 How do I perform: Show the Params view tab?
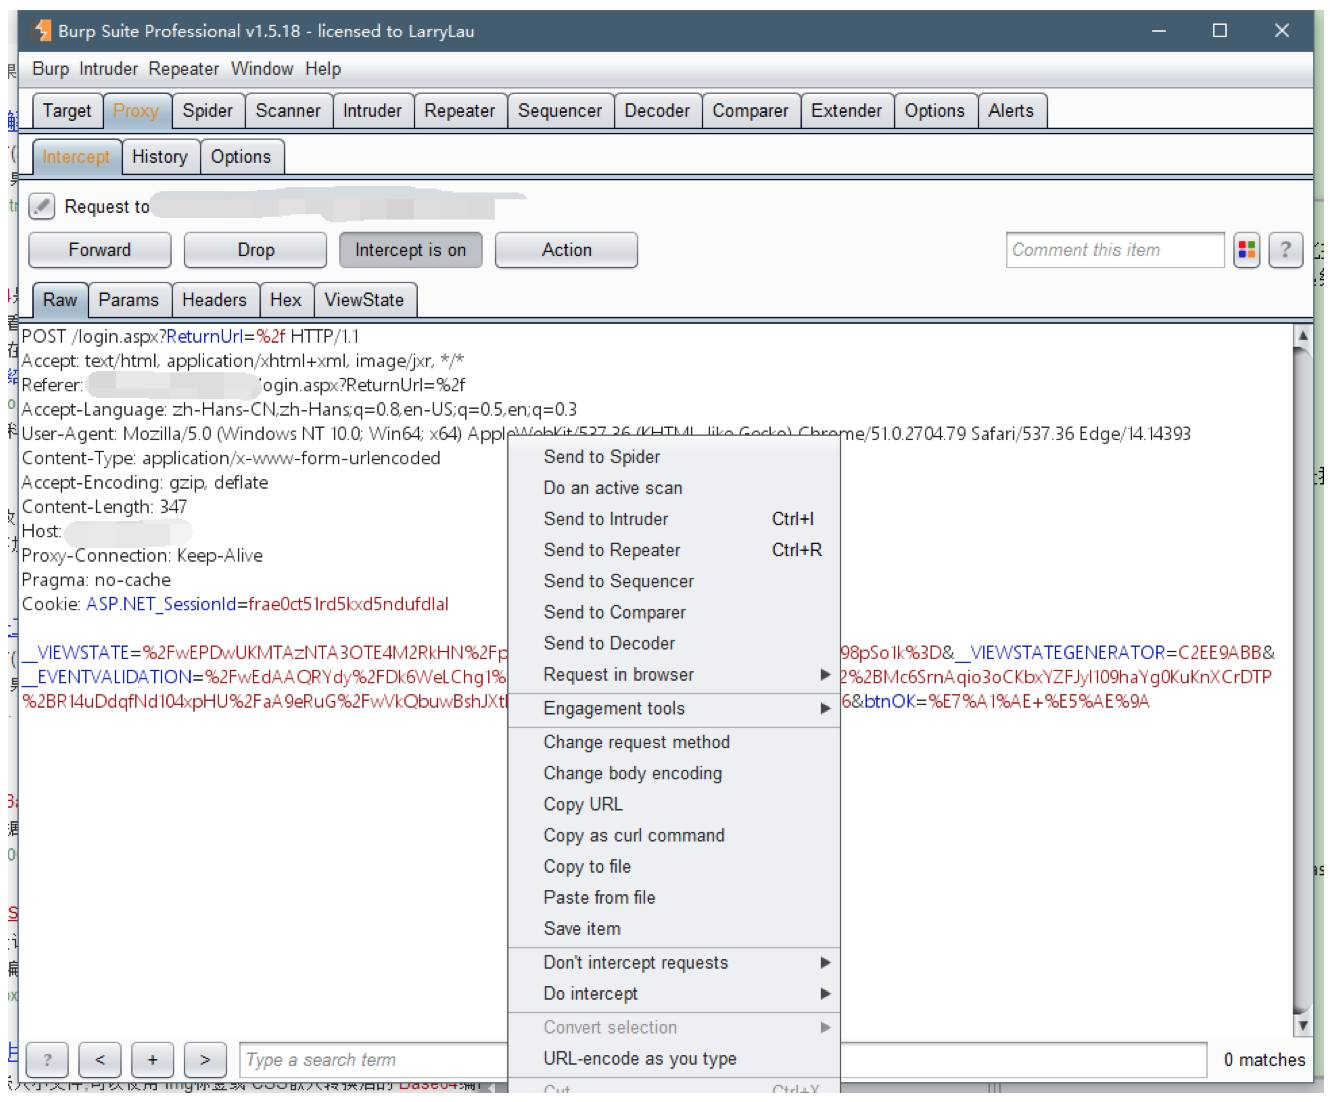tap(129, 300)
